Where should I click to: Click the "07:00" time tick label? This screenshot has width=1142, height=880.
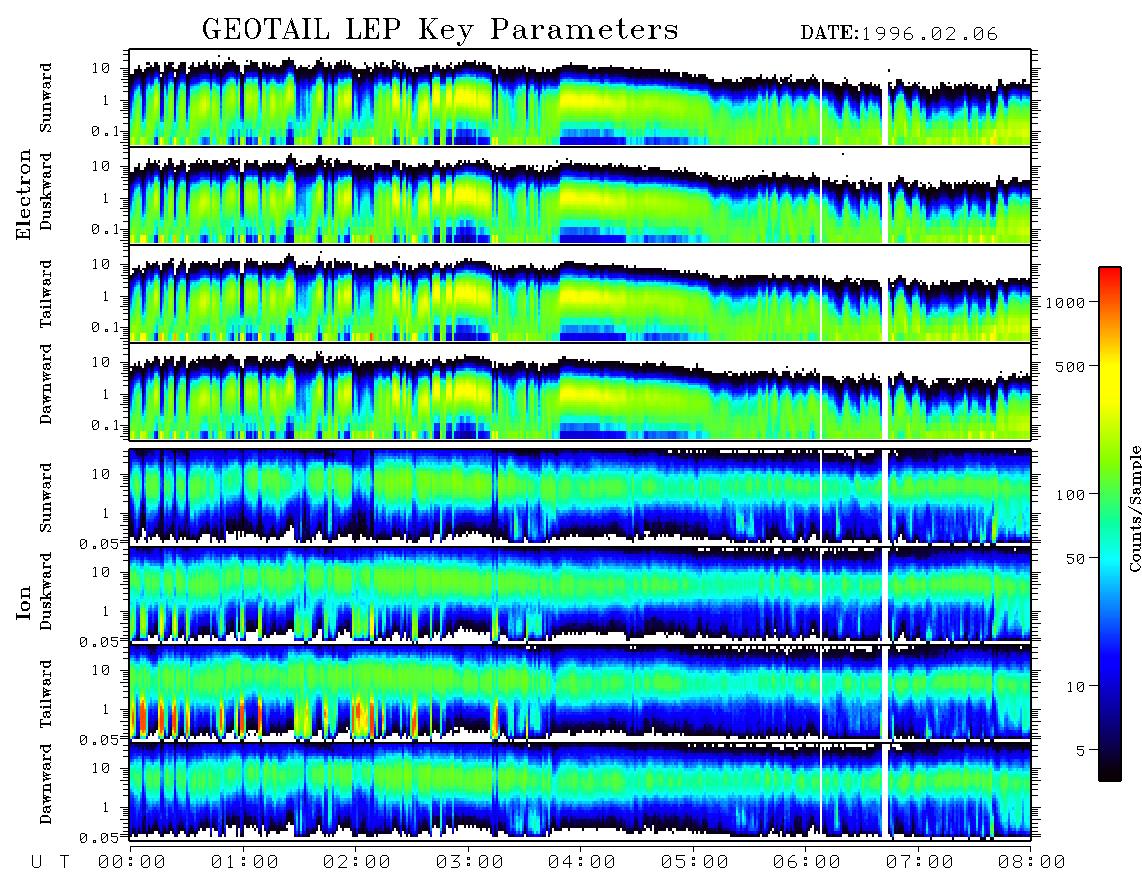[x=920, y=862]
